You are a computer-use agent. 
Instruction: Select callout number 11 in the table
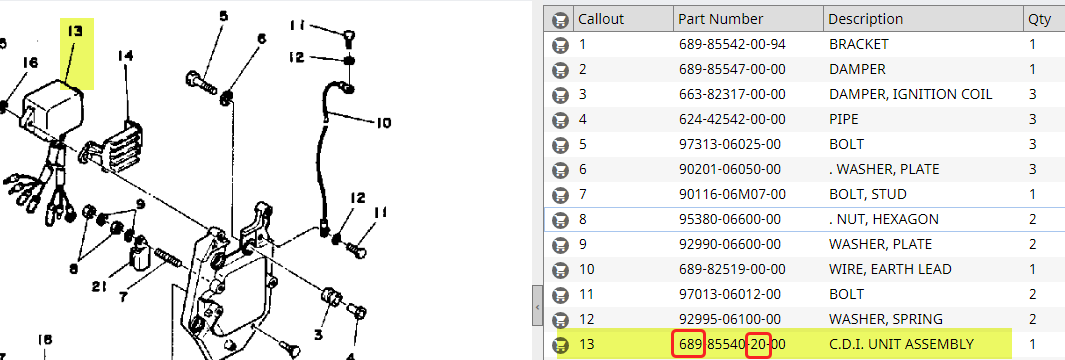[586, 294]
